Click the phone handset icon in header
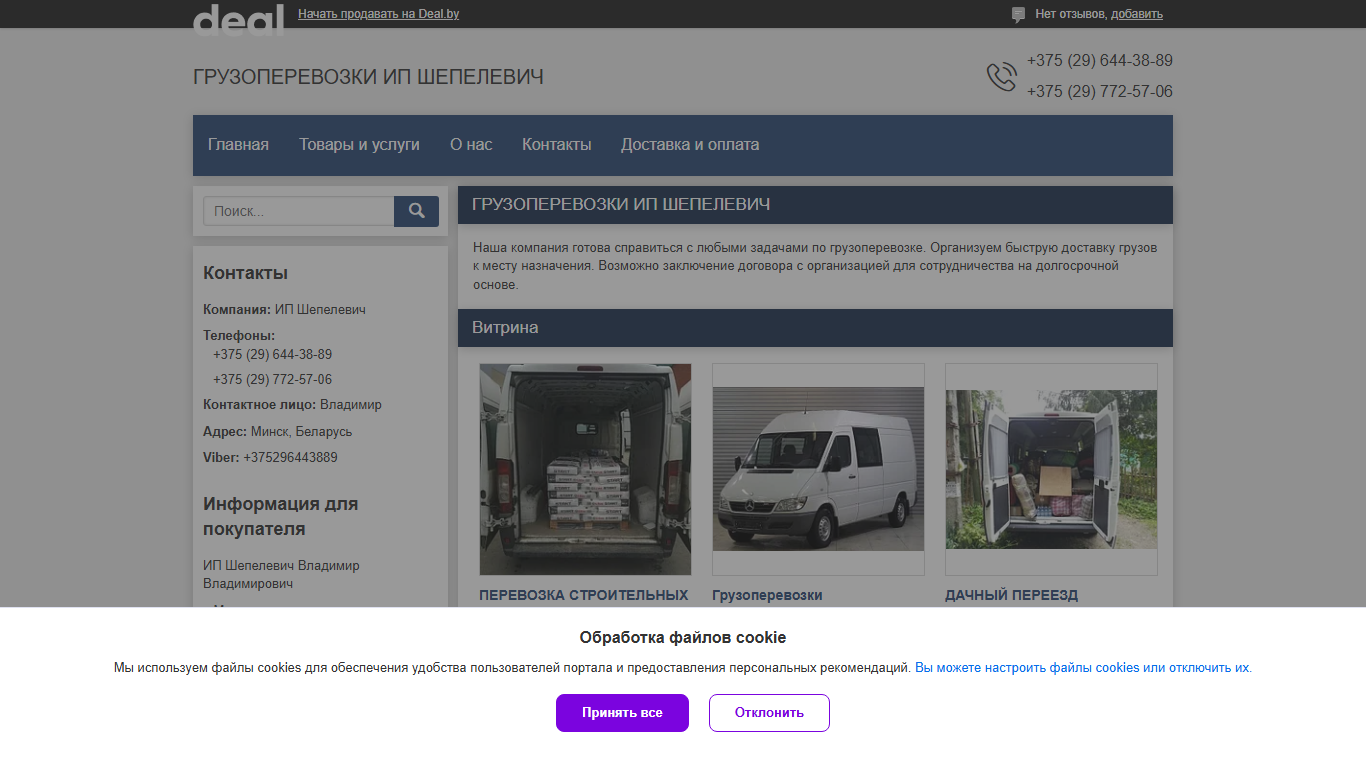Screen dimensions: 1366x768 tap(1001, 77)
